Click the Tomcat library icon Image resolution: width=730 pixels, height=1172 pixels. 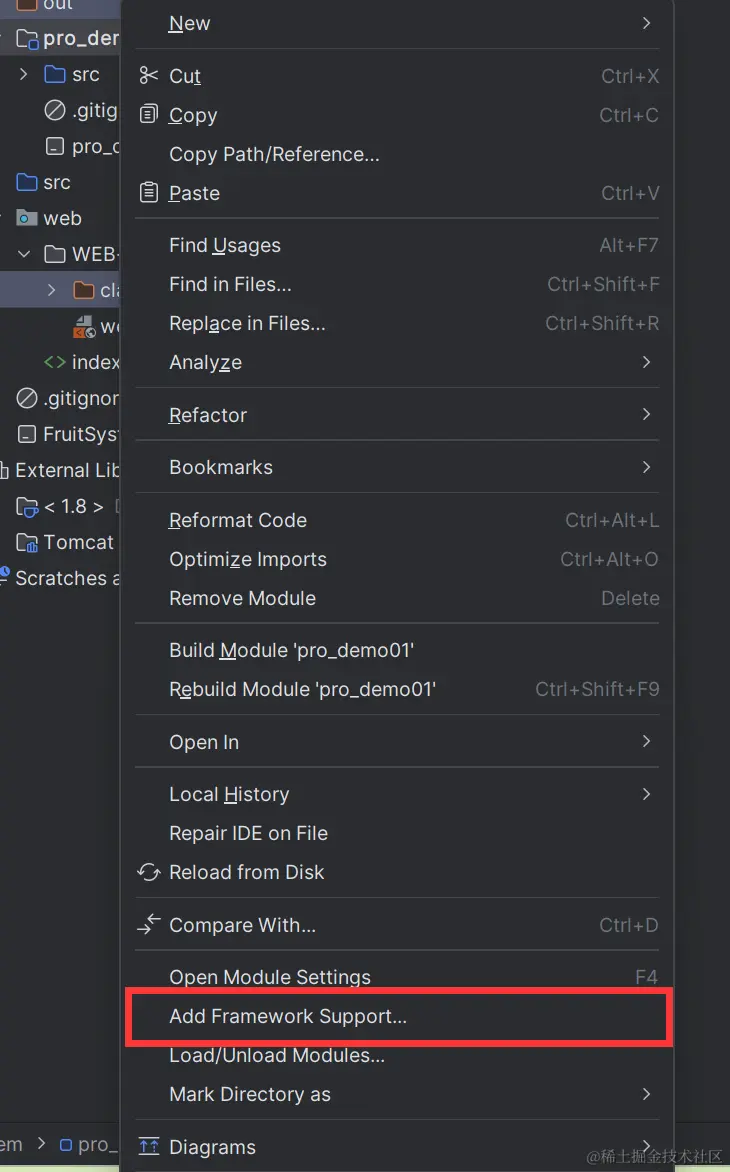(x=27, y=543)
